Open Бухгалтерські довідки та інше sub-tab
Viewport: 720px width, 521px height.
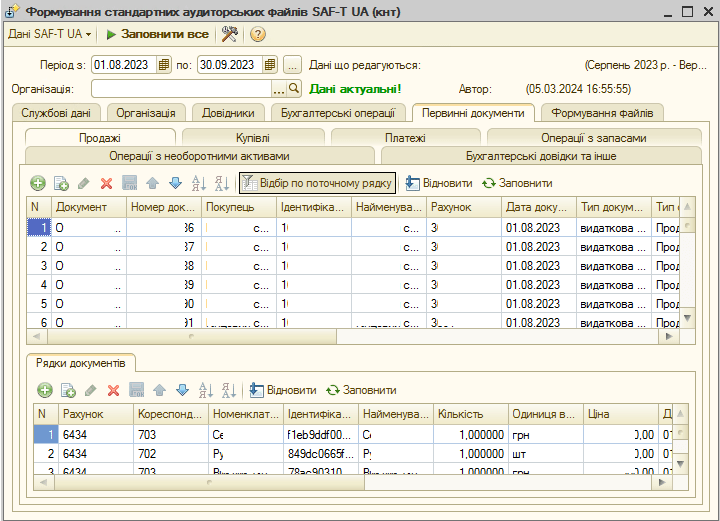(541, 156)
